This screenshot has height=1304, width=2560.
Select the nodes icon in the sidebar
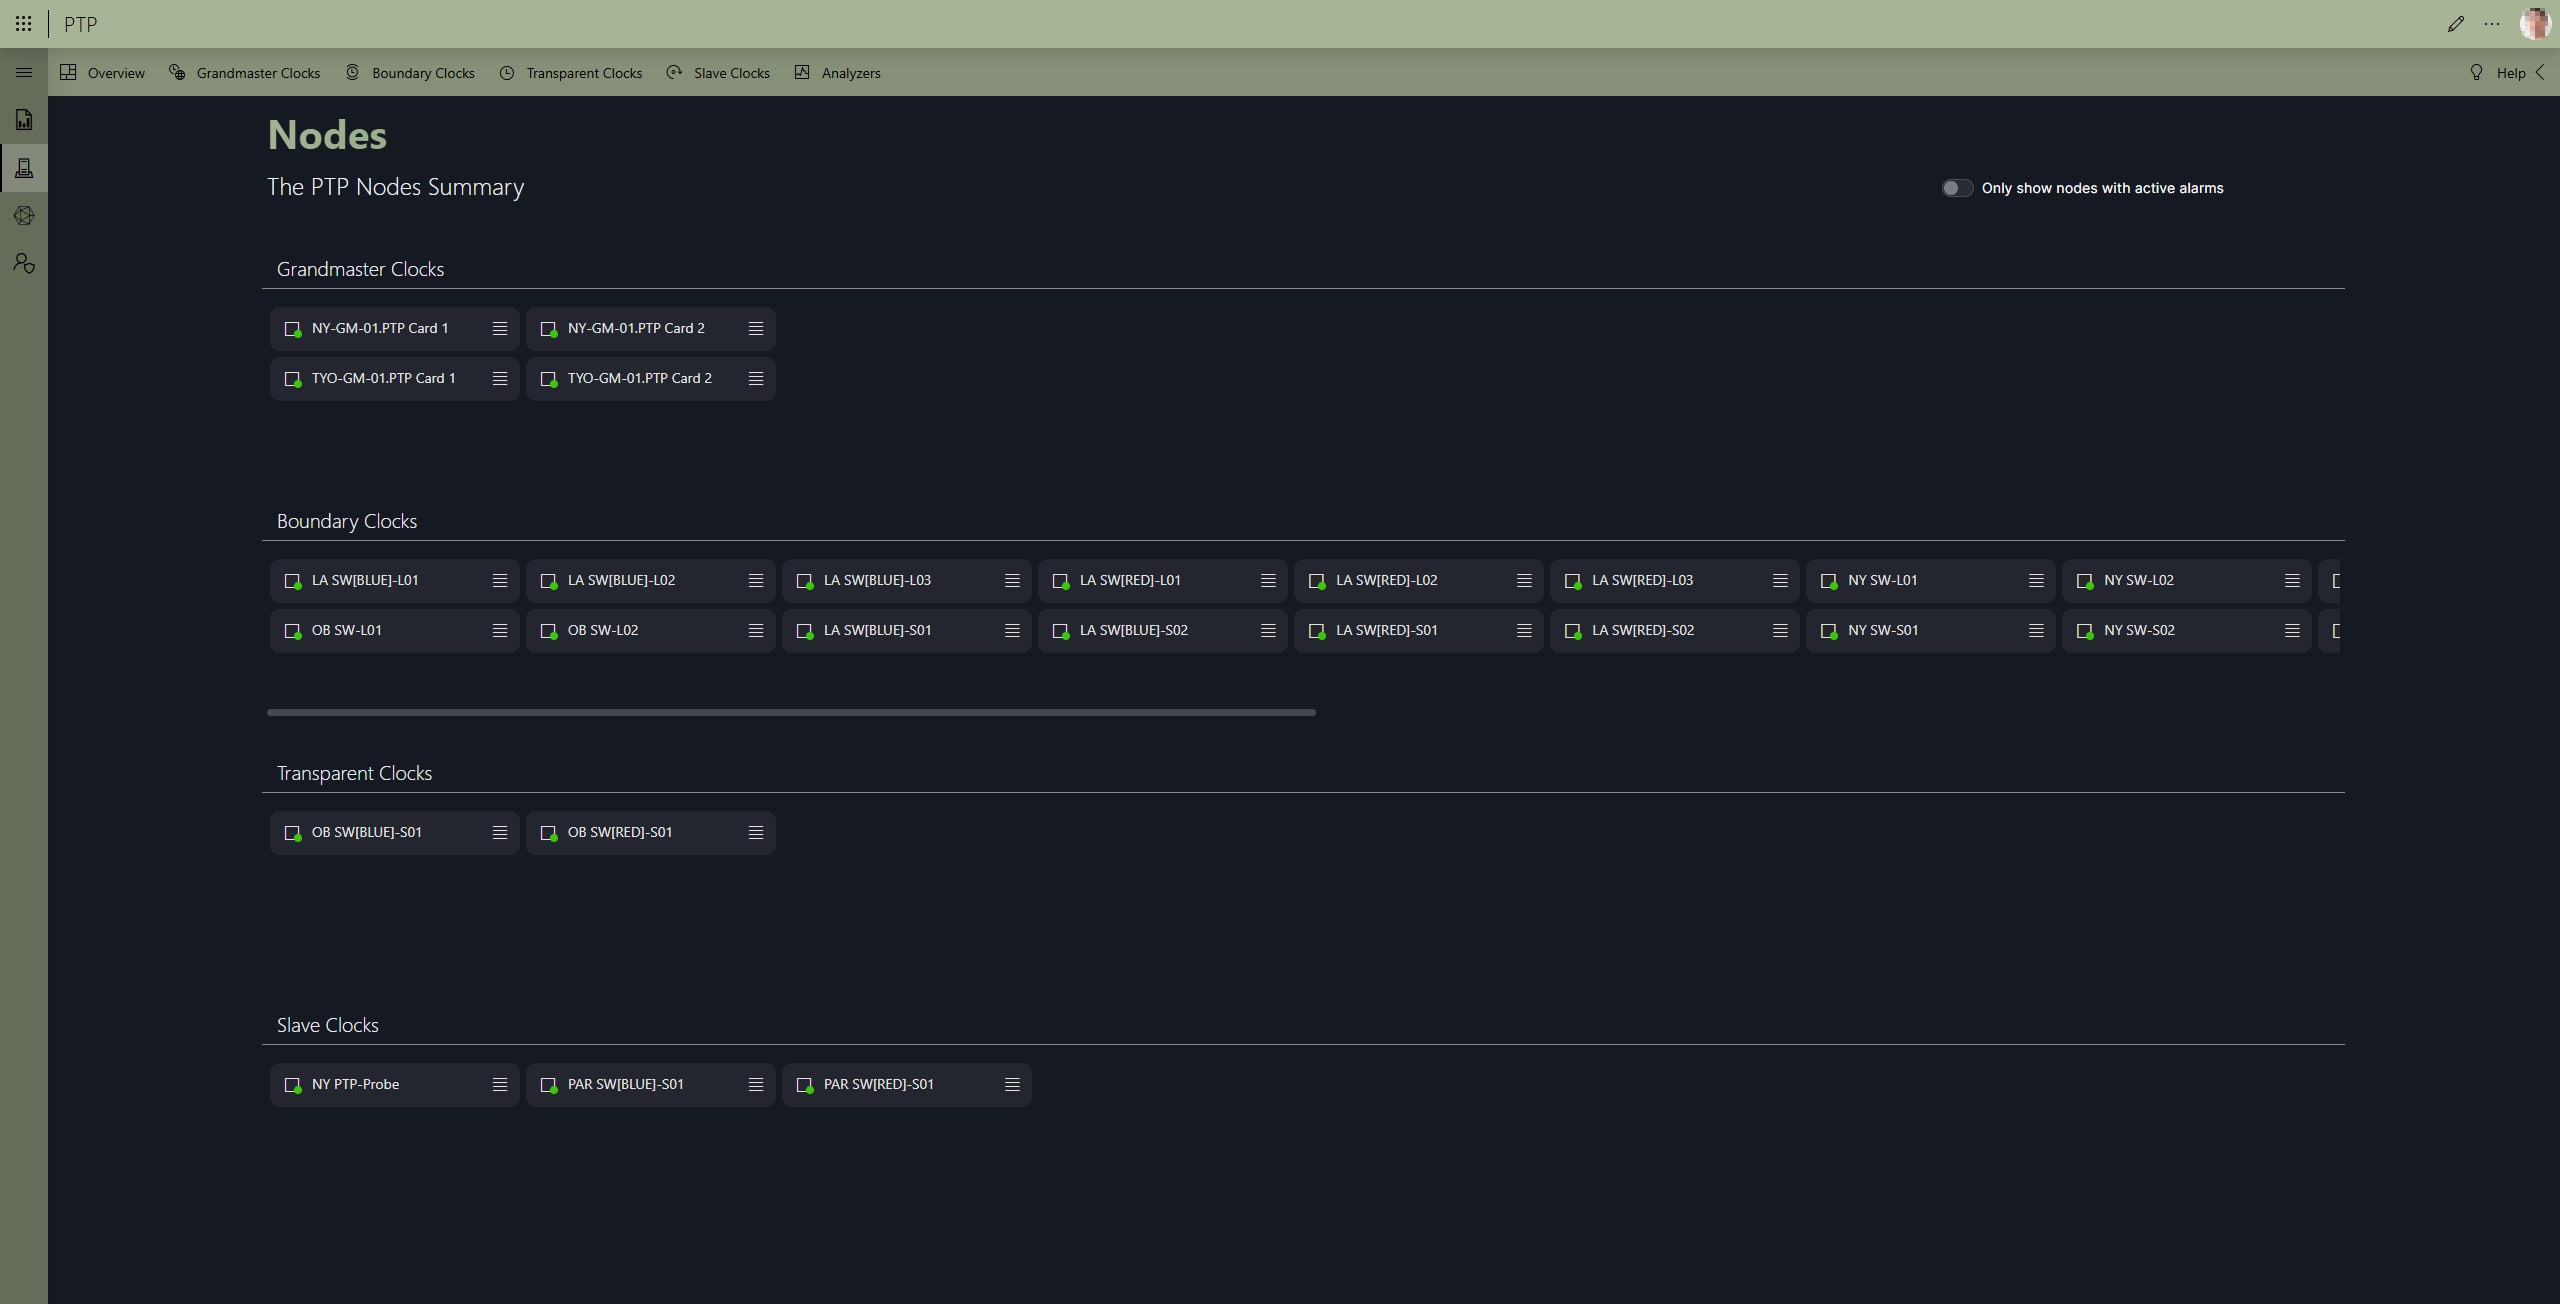[x=24, y=167]
